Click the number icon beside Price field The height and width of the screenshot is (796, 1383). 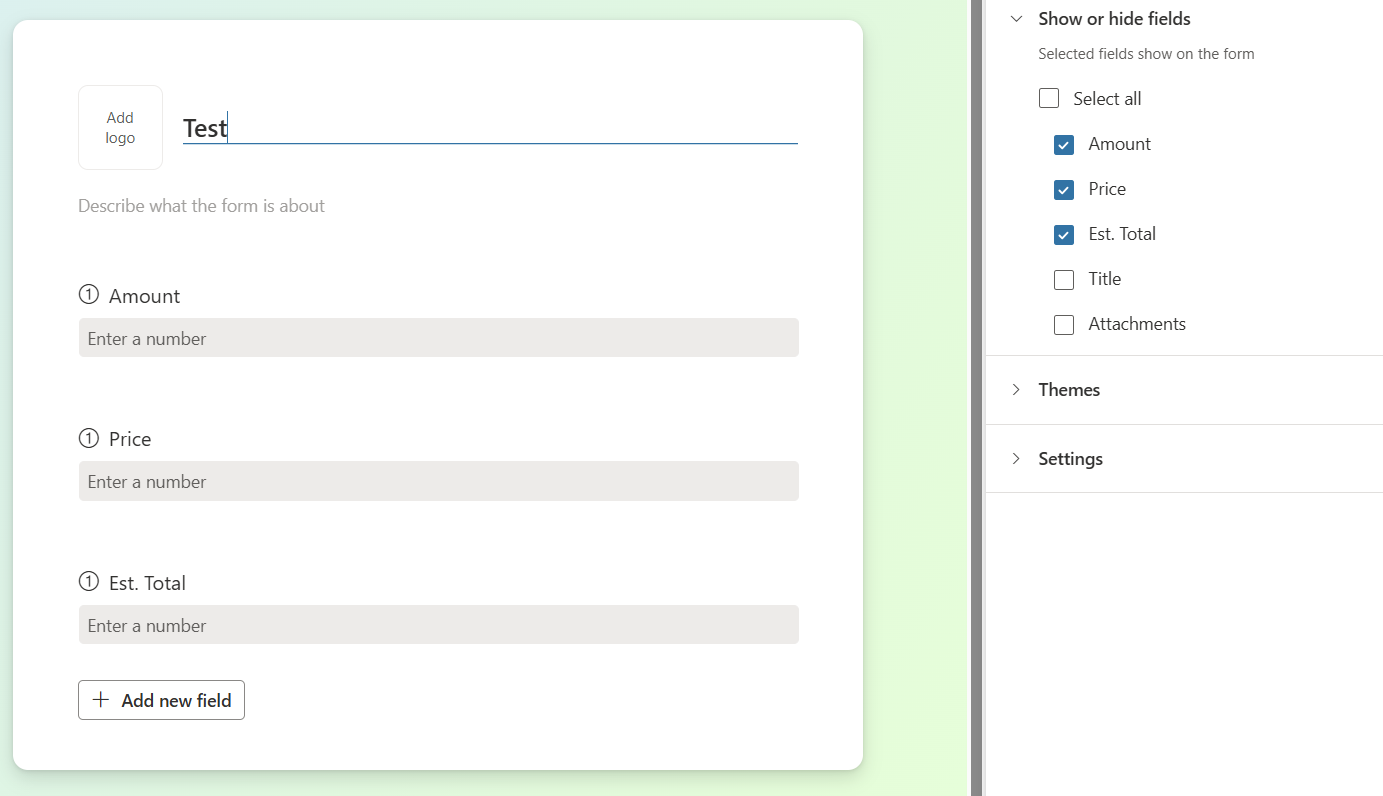(x=88, y=437)
